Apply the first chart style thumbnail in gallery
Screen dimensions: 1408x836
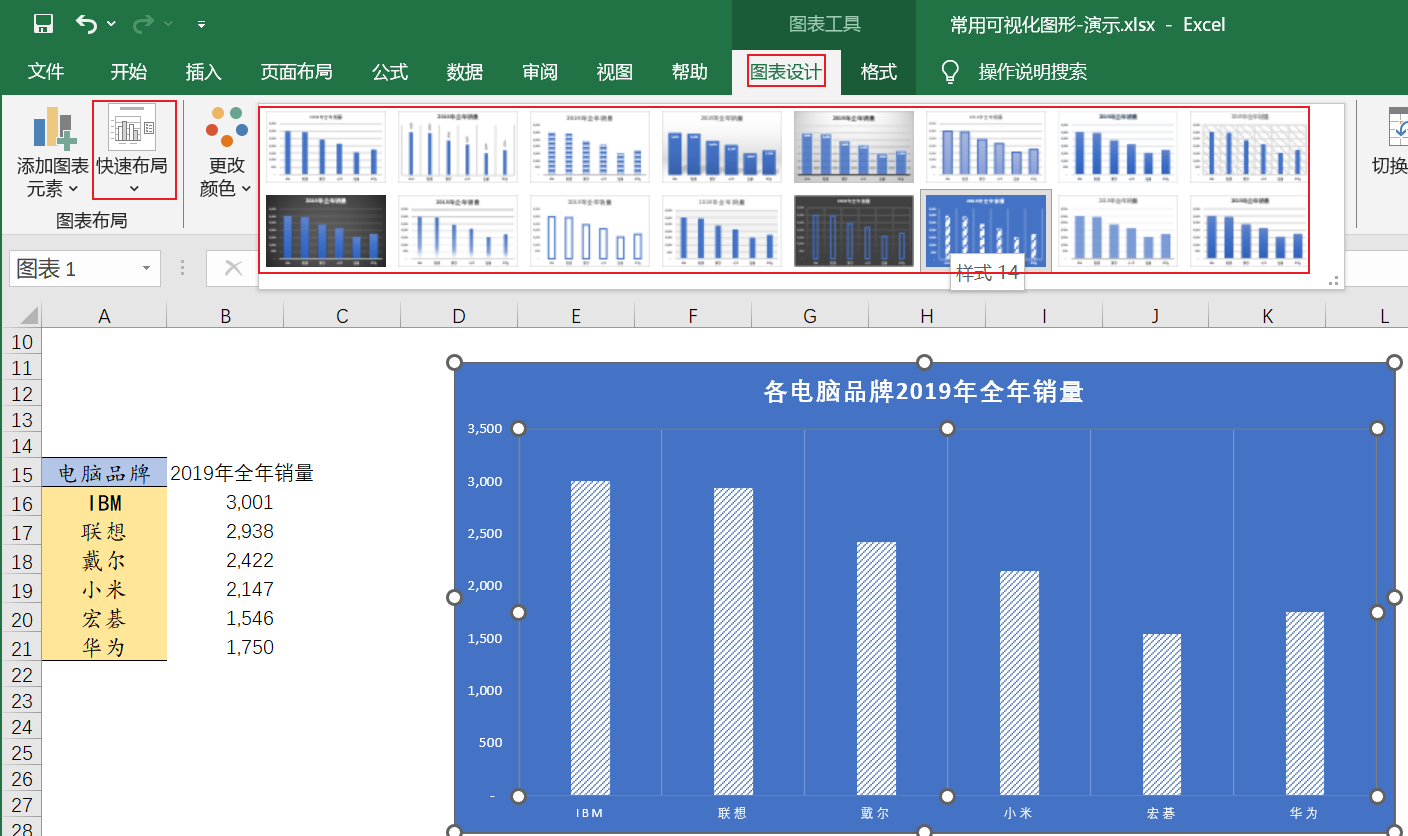pos(326,147)
